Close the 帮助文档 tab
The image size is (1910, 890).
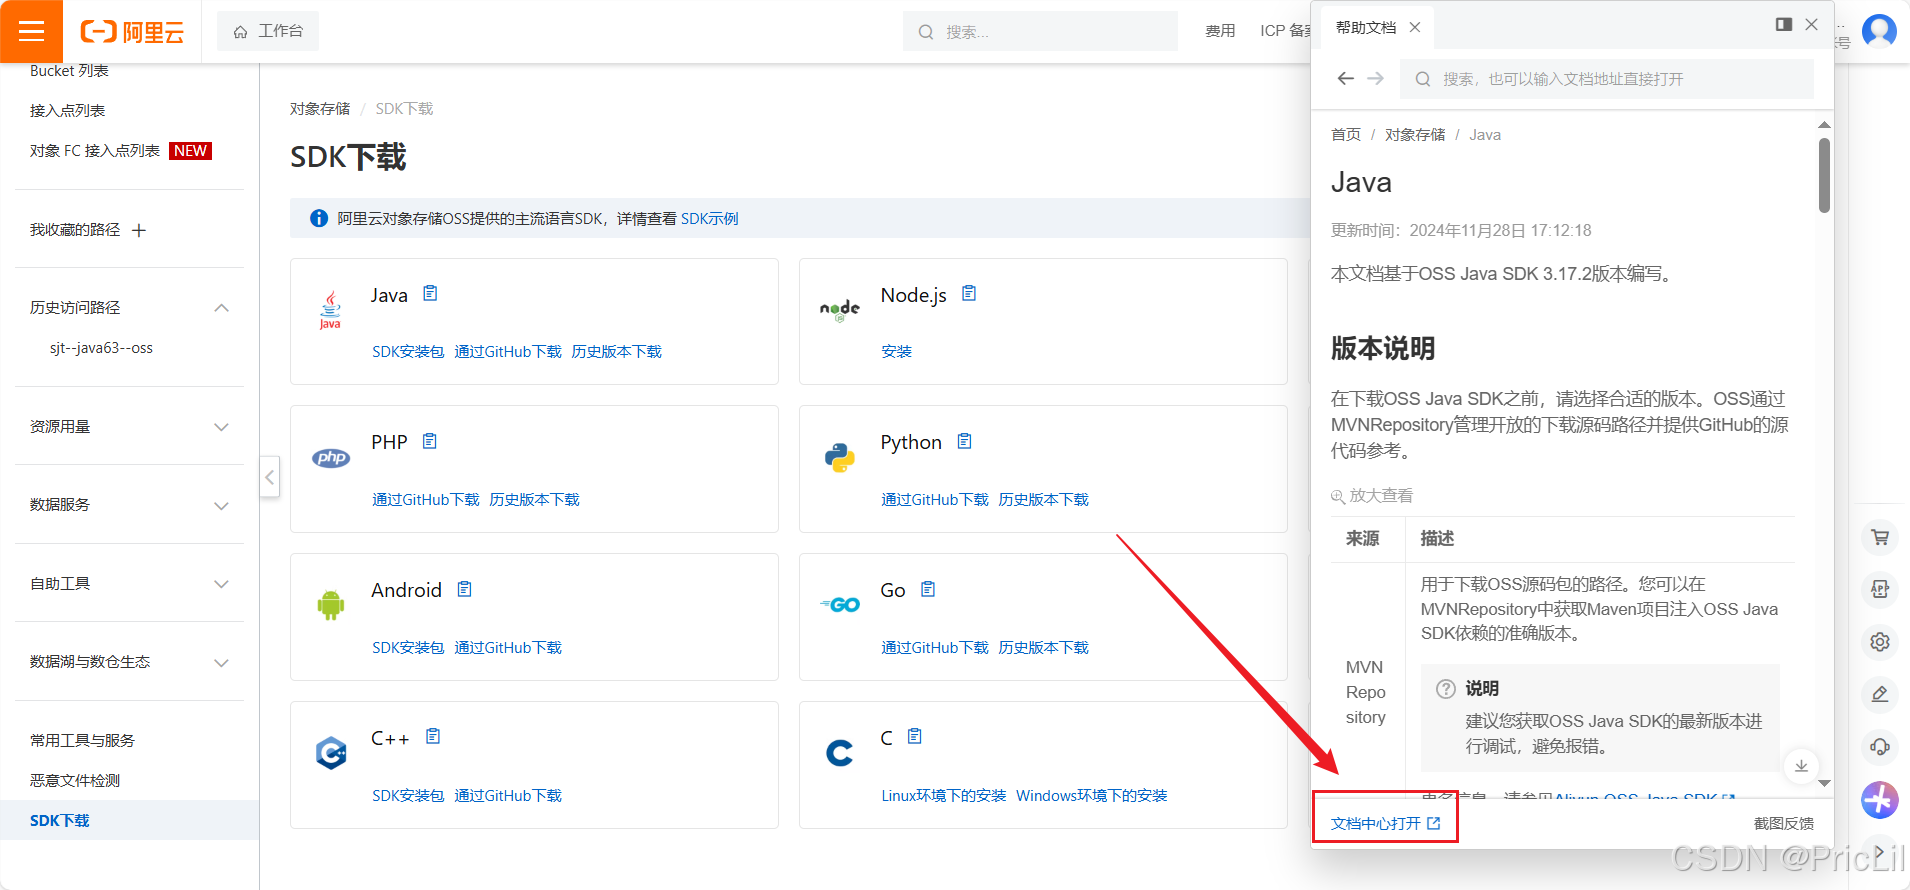coord(1415,27)
